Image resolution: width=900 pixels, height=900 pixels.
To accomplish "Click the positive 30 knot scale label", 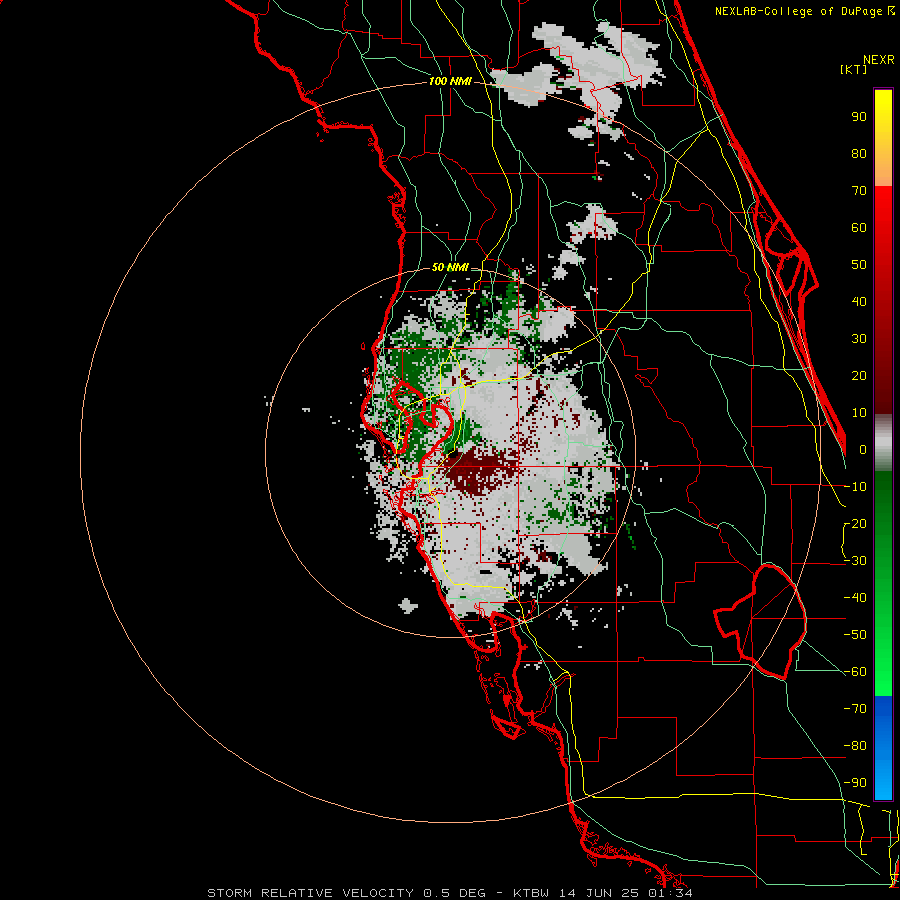I will pos(859,339).
